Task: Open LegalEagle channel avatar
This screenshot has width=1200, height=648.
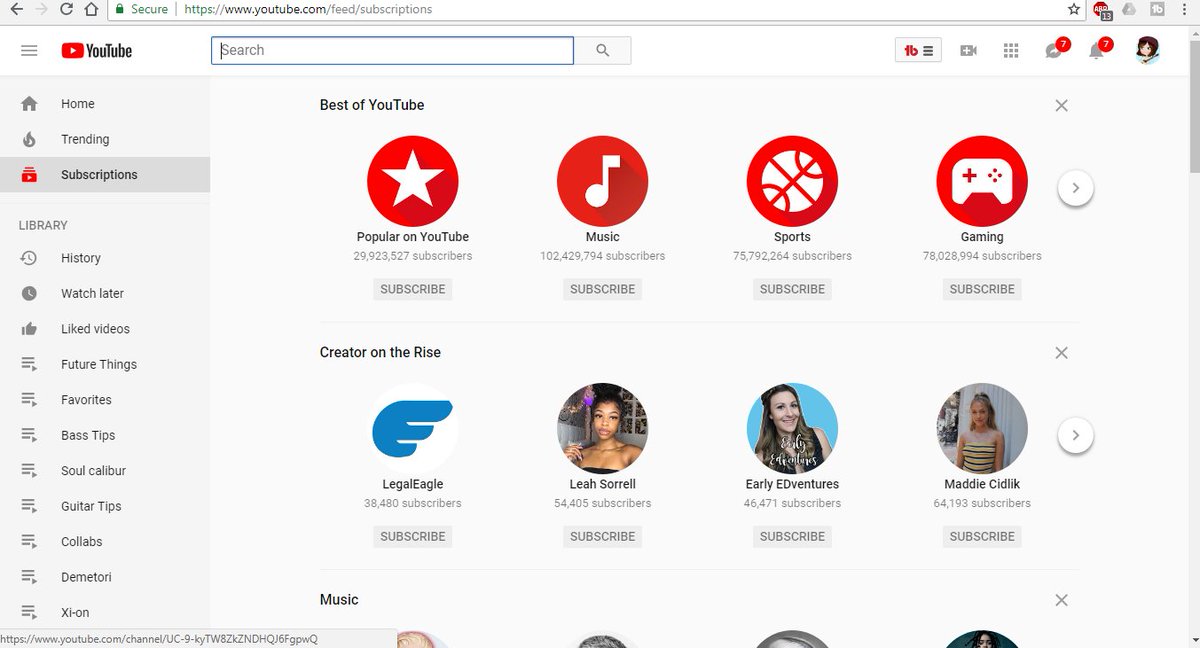Action: (413, 428)
